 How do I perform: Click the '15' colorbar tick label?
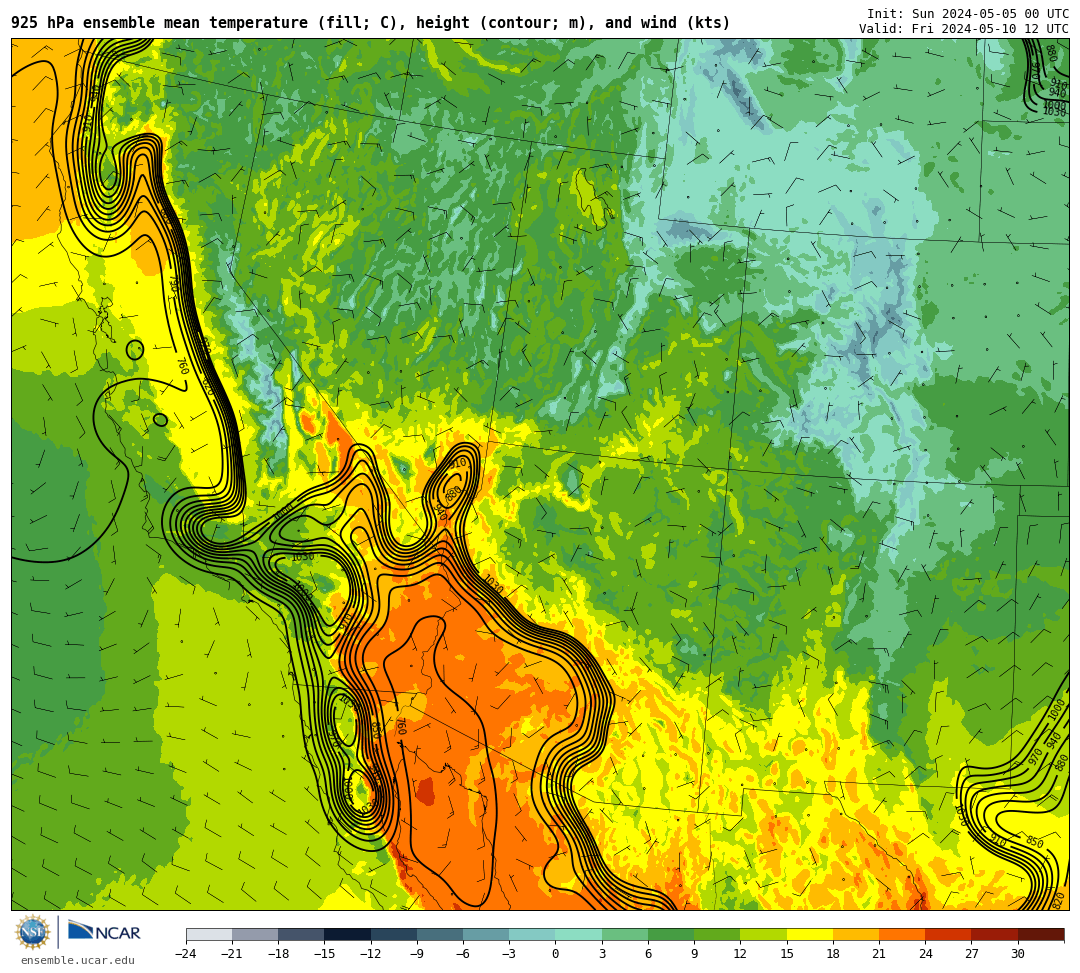(x=787, y=954)
